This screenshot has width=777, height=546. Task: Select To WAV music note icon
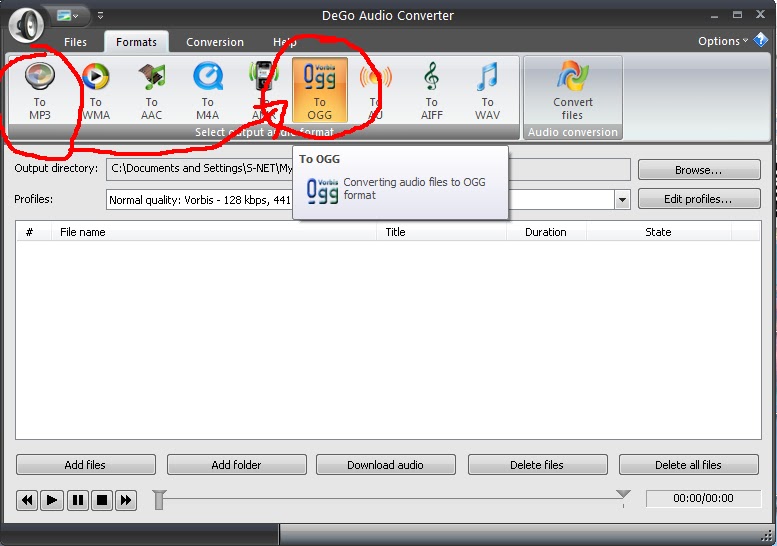pos(488,91)
